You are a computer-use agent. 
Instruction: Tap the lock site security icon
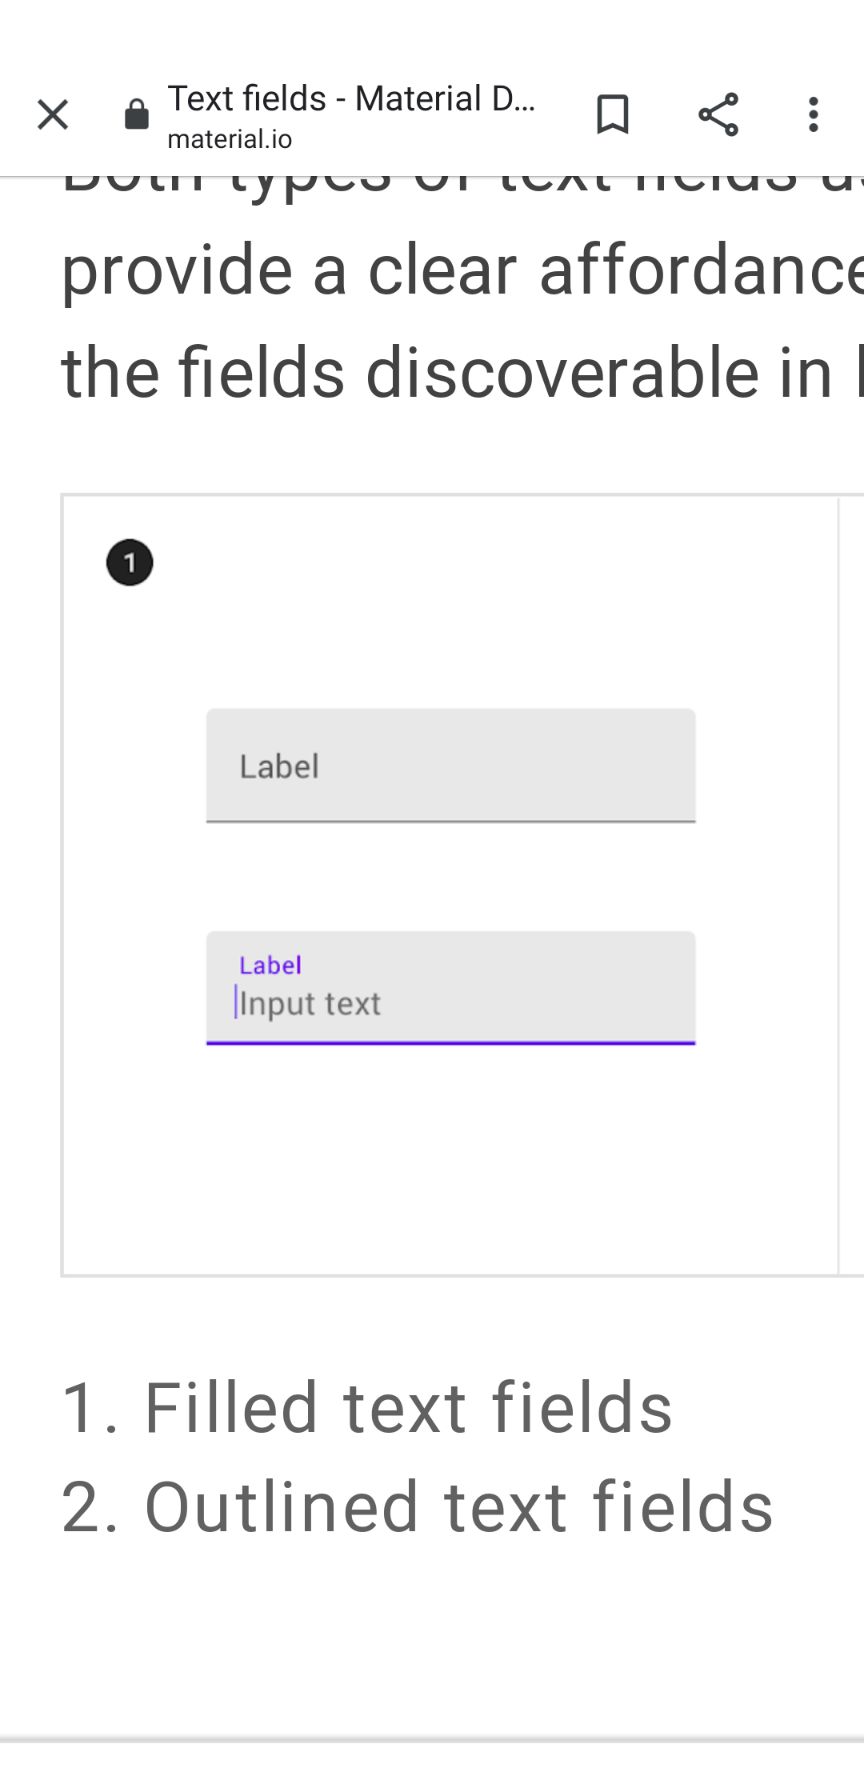(136, 115)
